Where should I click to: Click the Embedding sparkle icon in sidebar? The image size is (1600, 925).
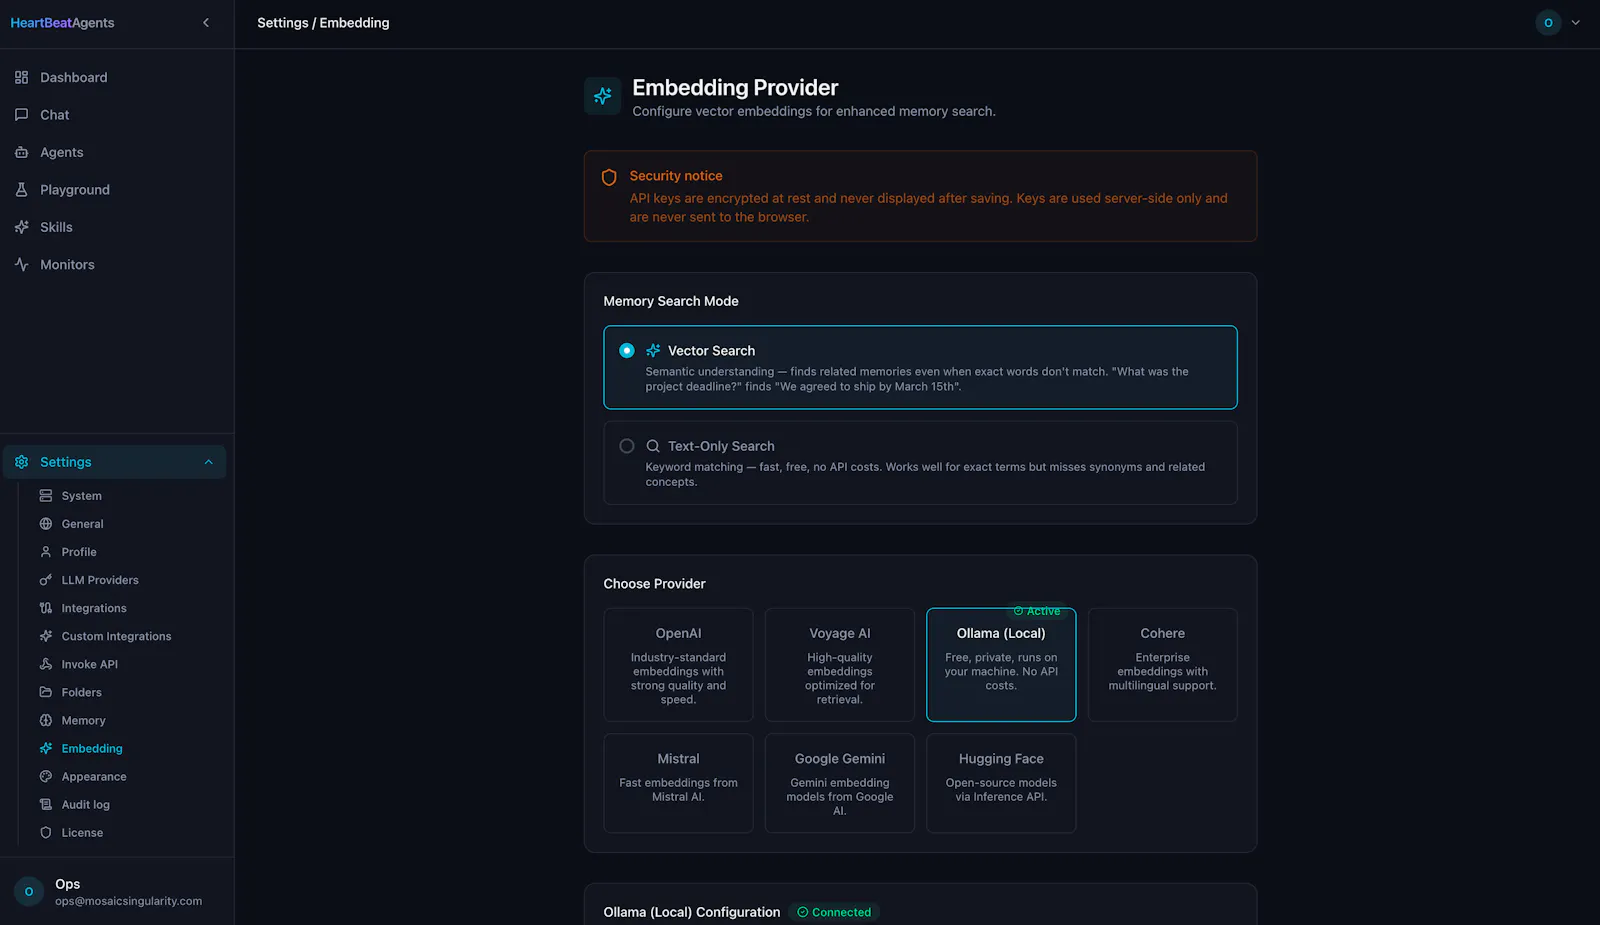click(45, 748)
